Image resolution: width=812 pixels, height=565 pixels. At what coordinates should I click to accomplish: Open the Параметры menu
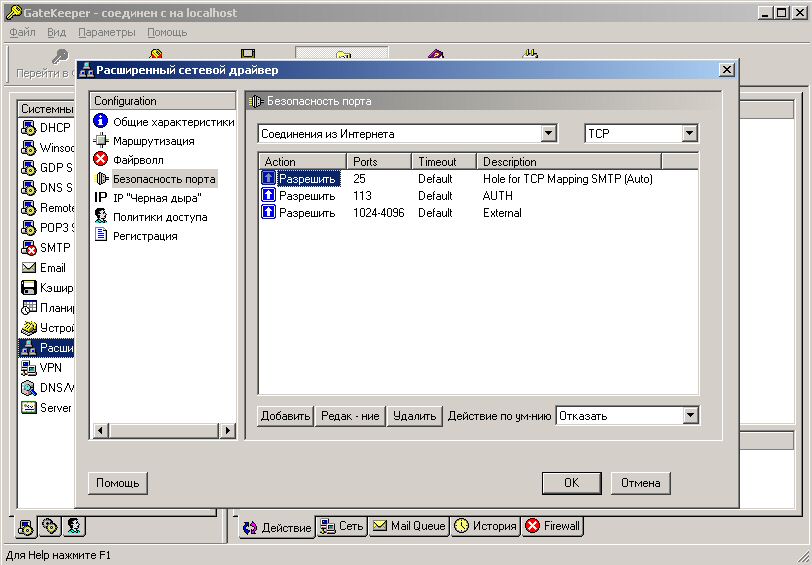point(107,32)
